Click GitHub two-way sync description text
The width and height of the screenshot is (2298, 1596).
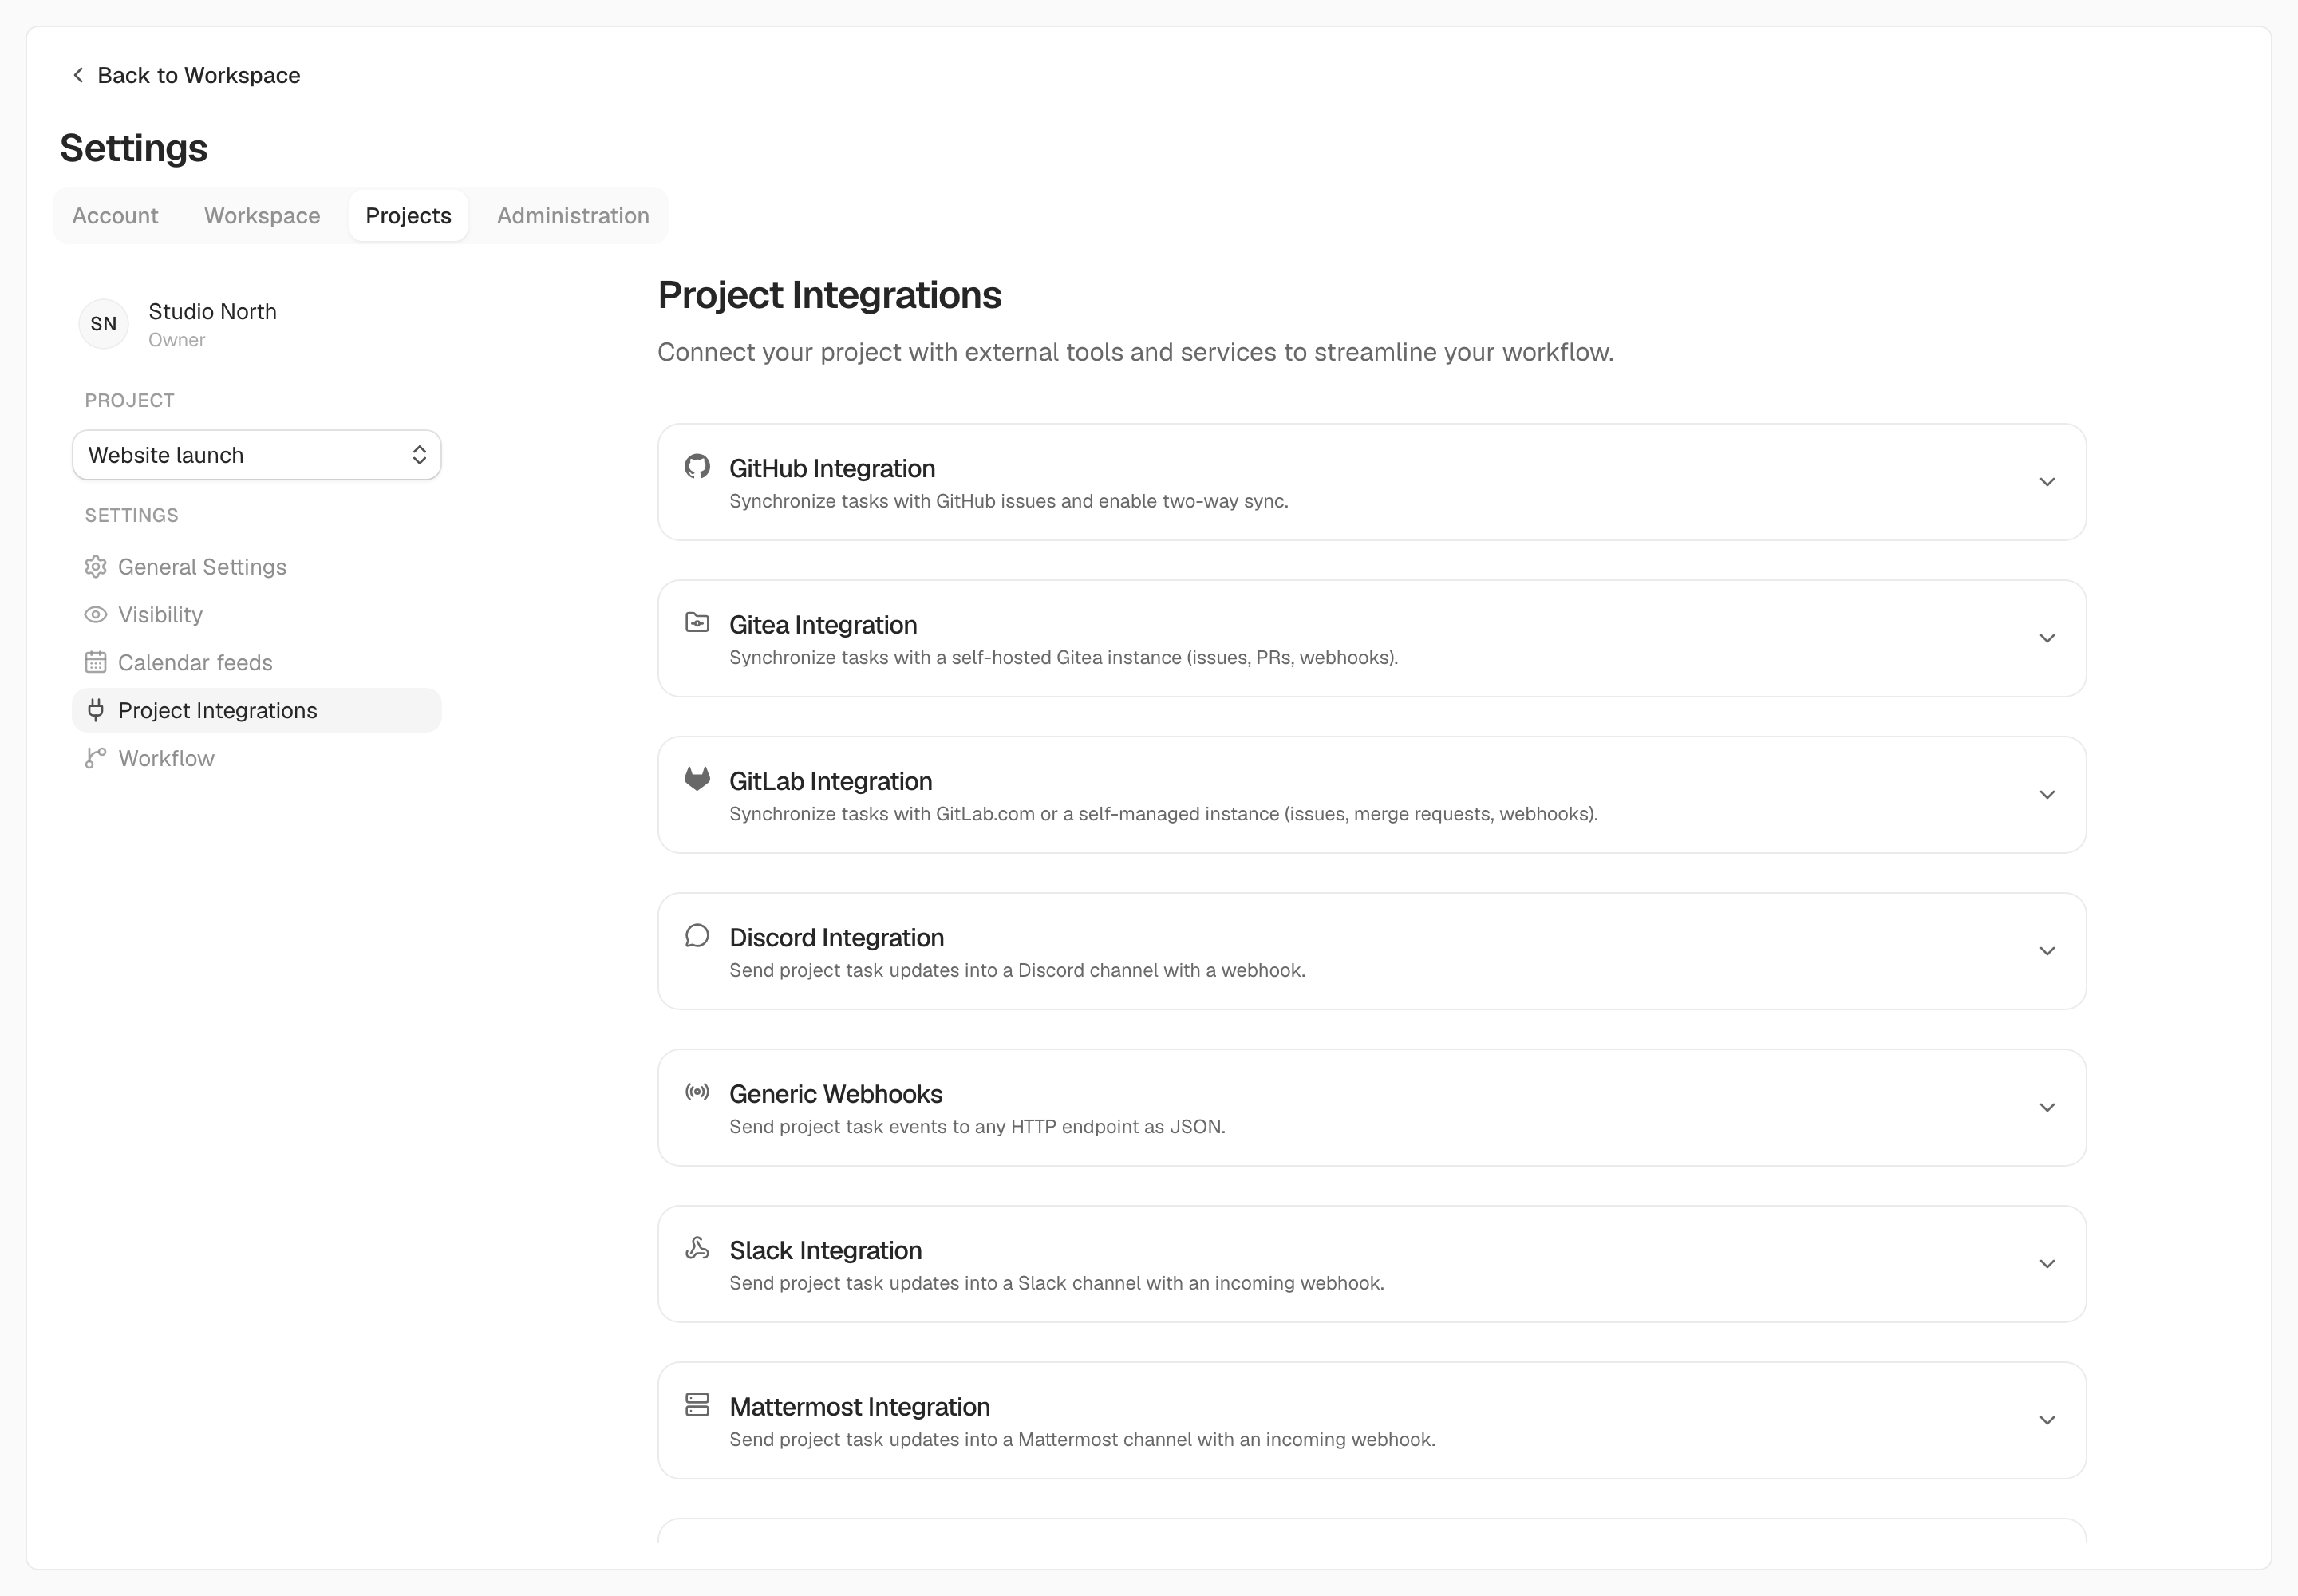1008,501
